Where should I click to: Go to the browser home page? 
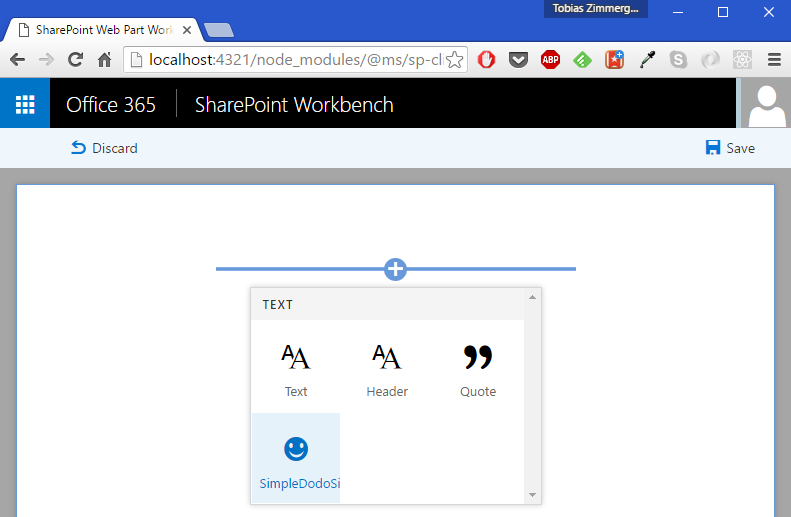pyautogui.click(x=104, y=60)
